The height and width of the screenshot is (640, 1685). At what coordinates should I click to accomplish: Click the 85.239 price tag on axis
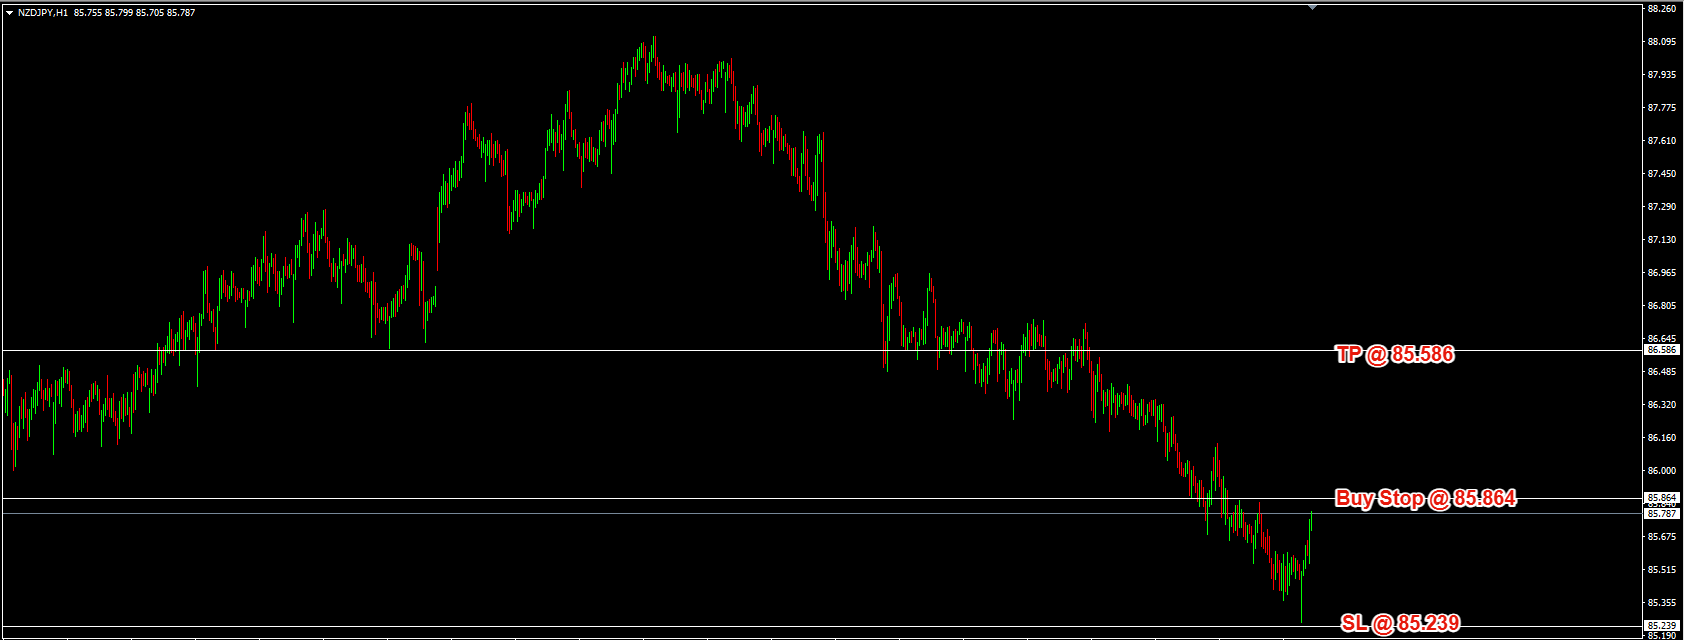pos(1663,625)
